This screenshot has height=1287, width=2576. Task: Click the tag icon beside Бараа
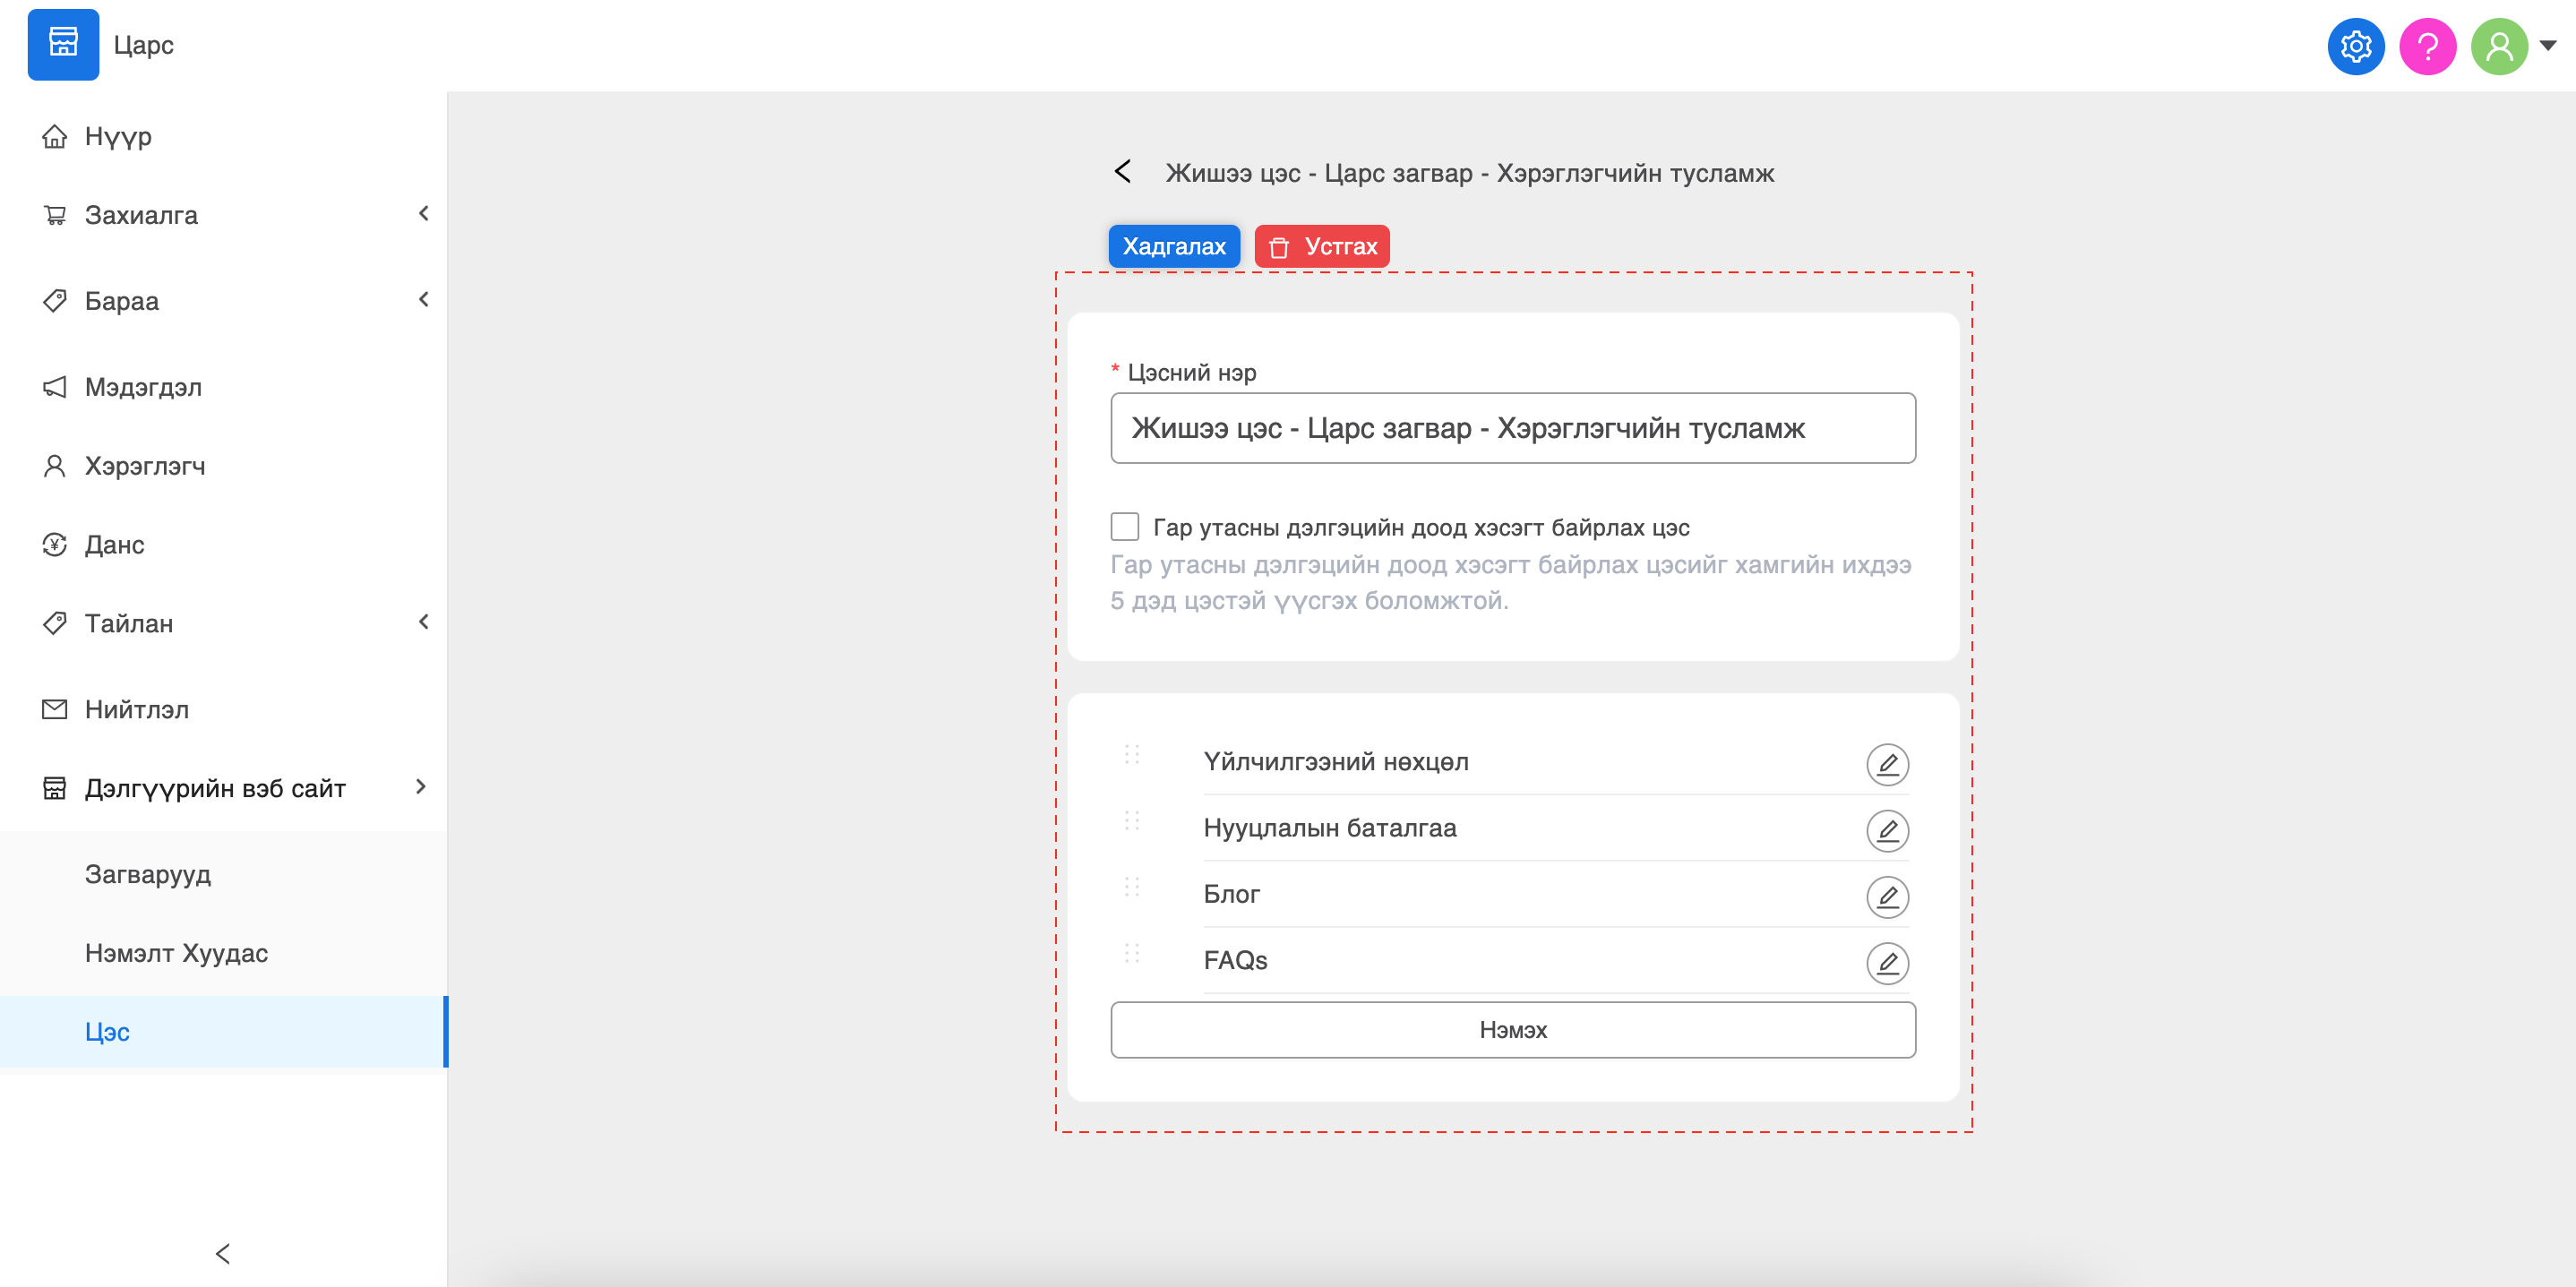[x=55, y=301]
